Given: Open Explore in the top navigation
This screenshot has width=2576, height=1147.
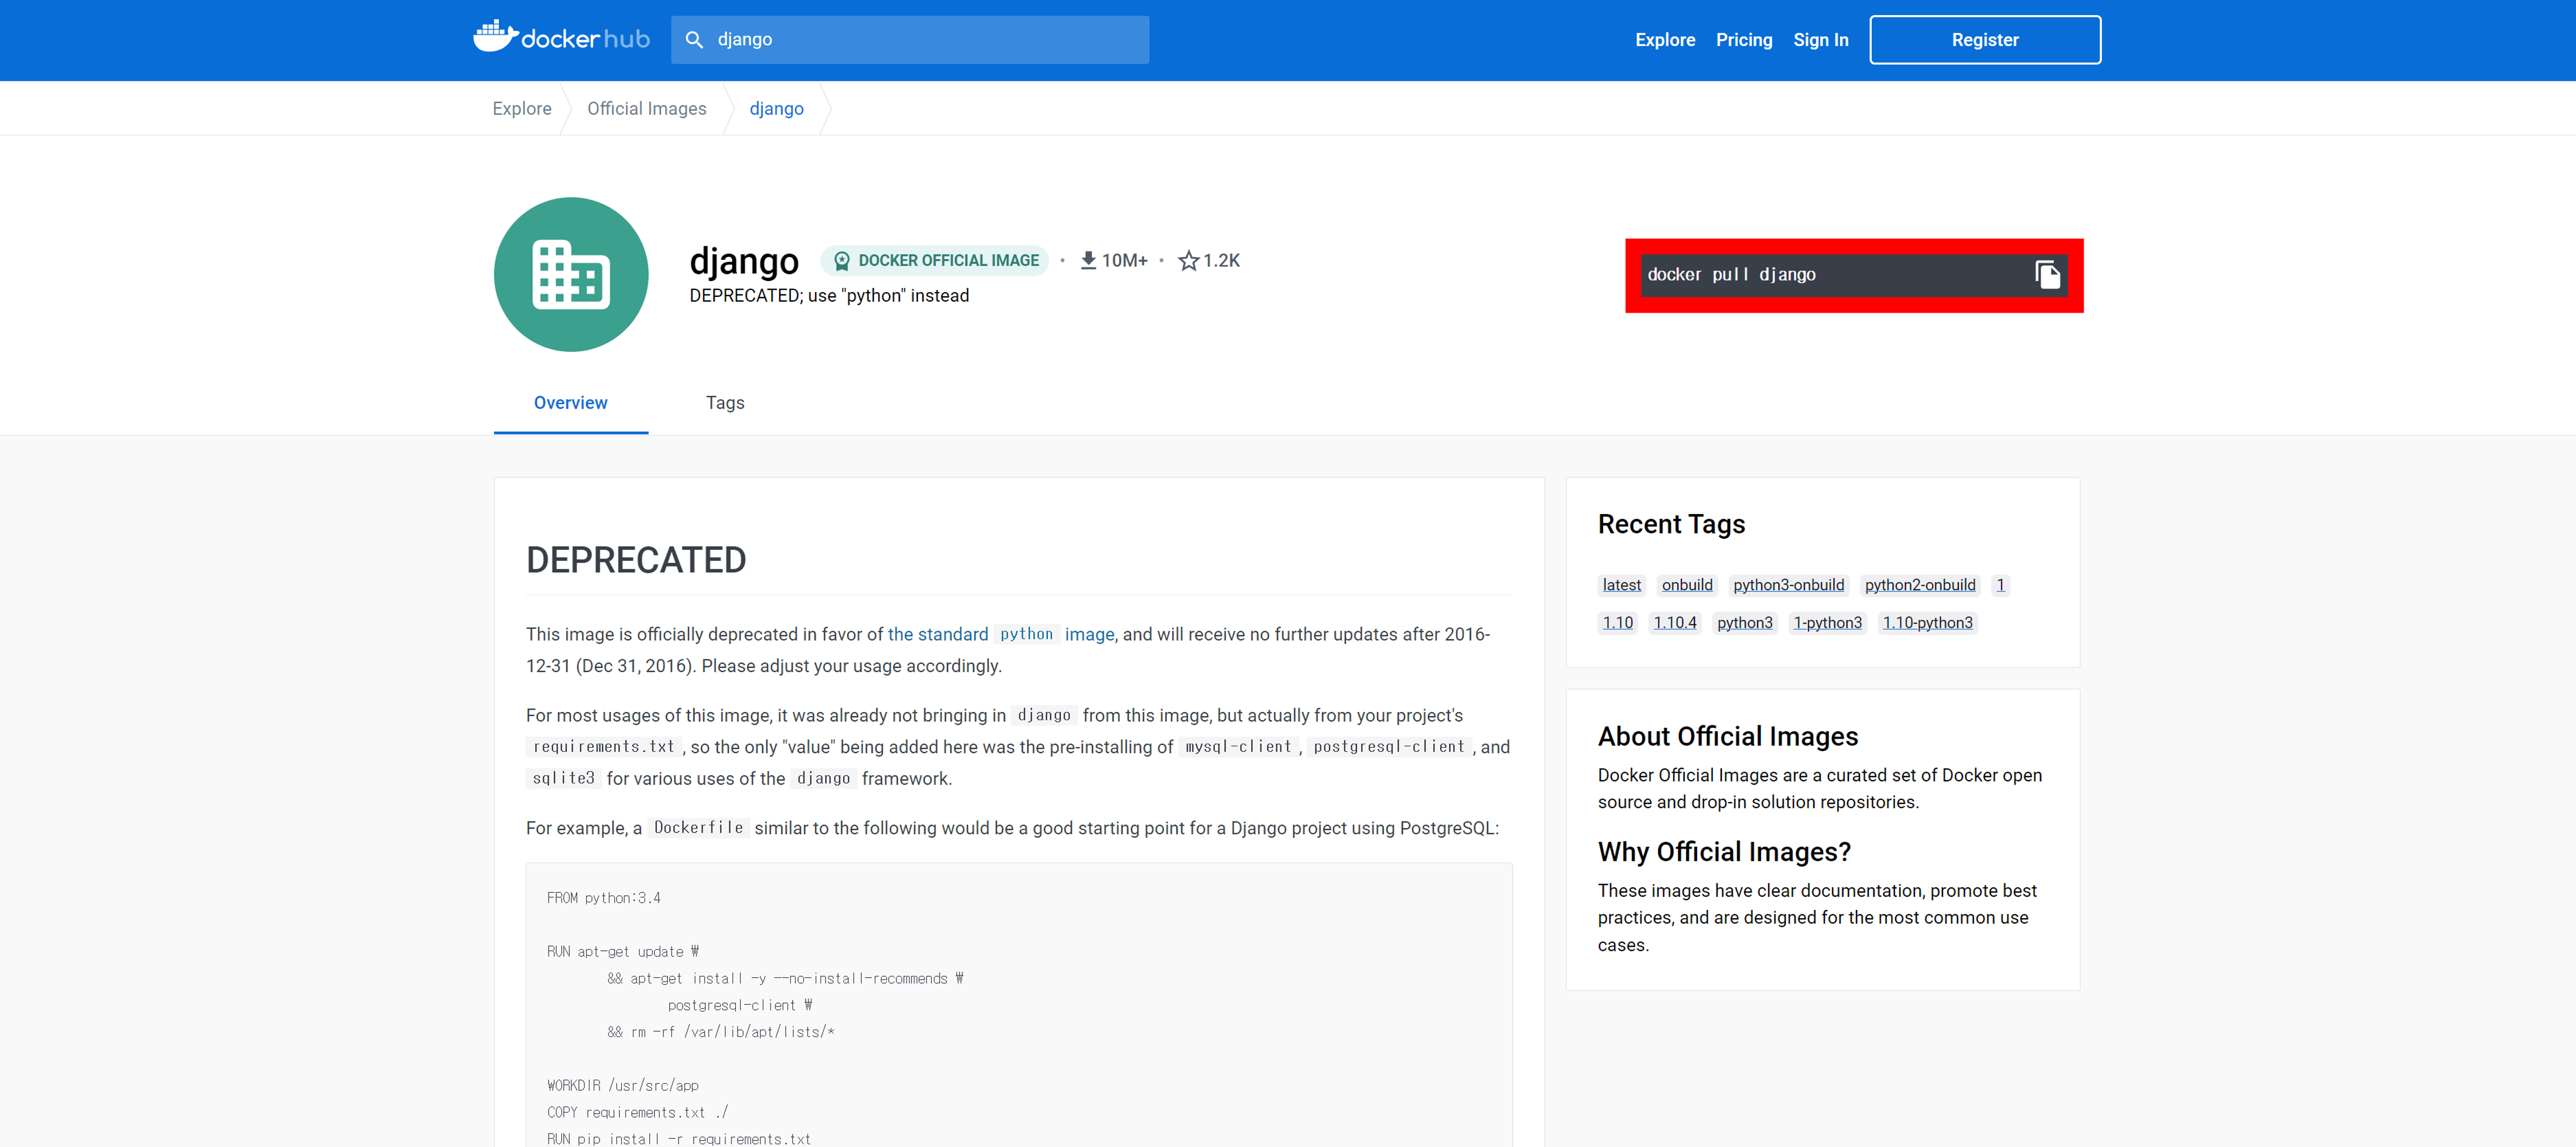Looking at the screenshot, I should point(1665,40).
